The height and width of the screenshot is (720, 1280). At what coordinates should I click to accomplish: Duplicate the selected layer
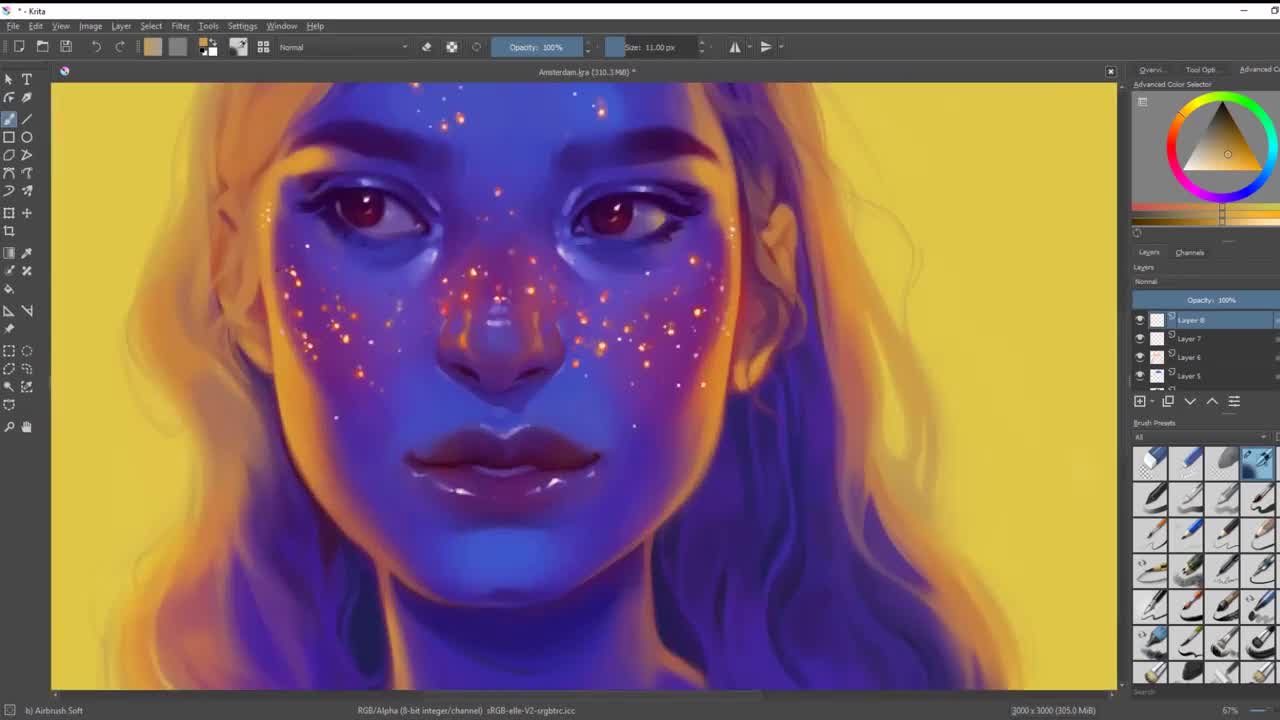click(1168, 401)
